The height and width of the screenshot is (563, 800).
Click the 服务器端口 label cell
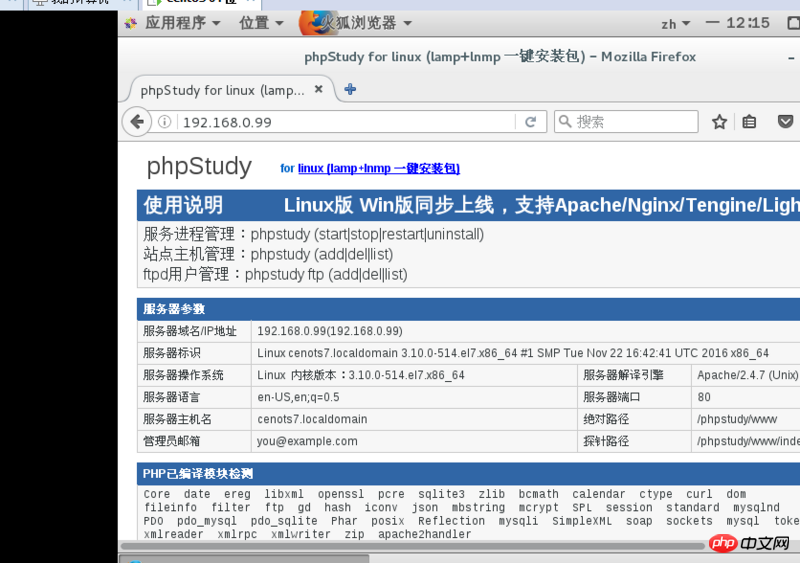634,397
